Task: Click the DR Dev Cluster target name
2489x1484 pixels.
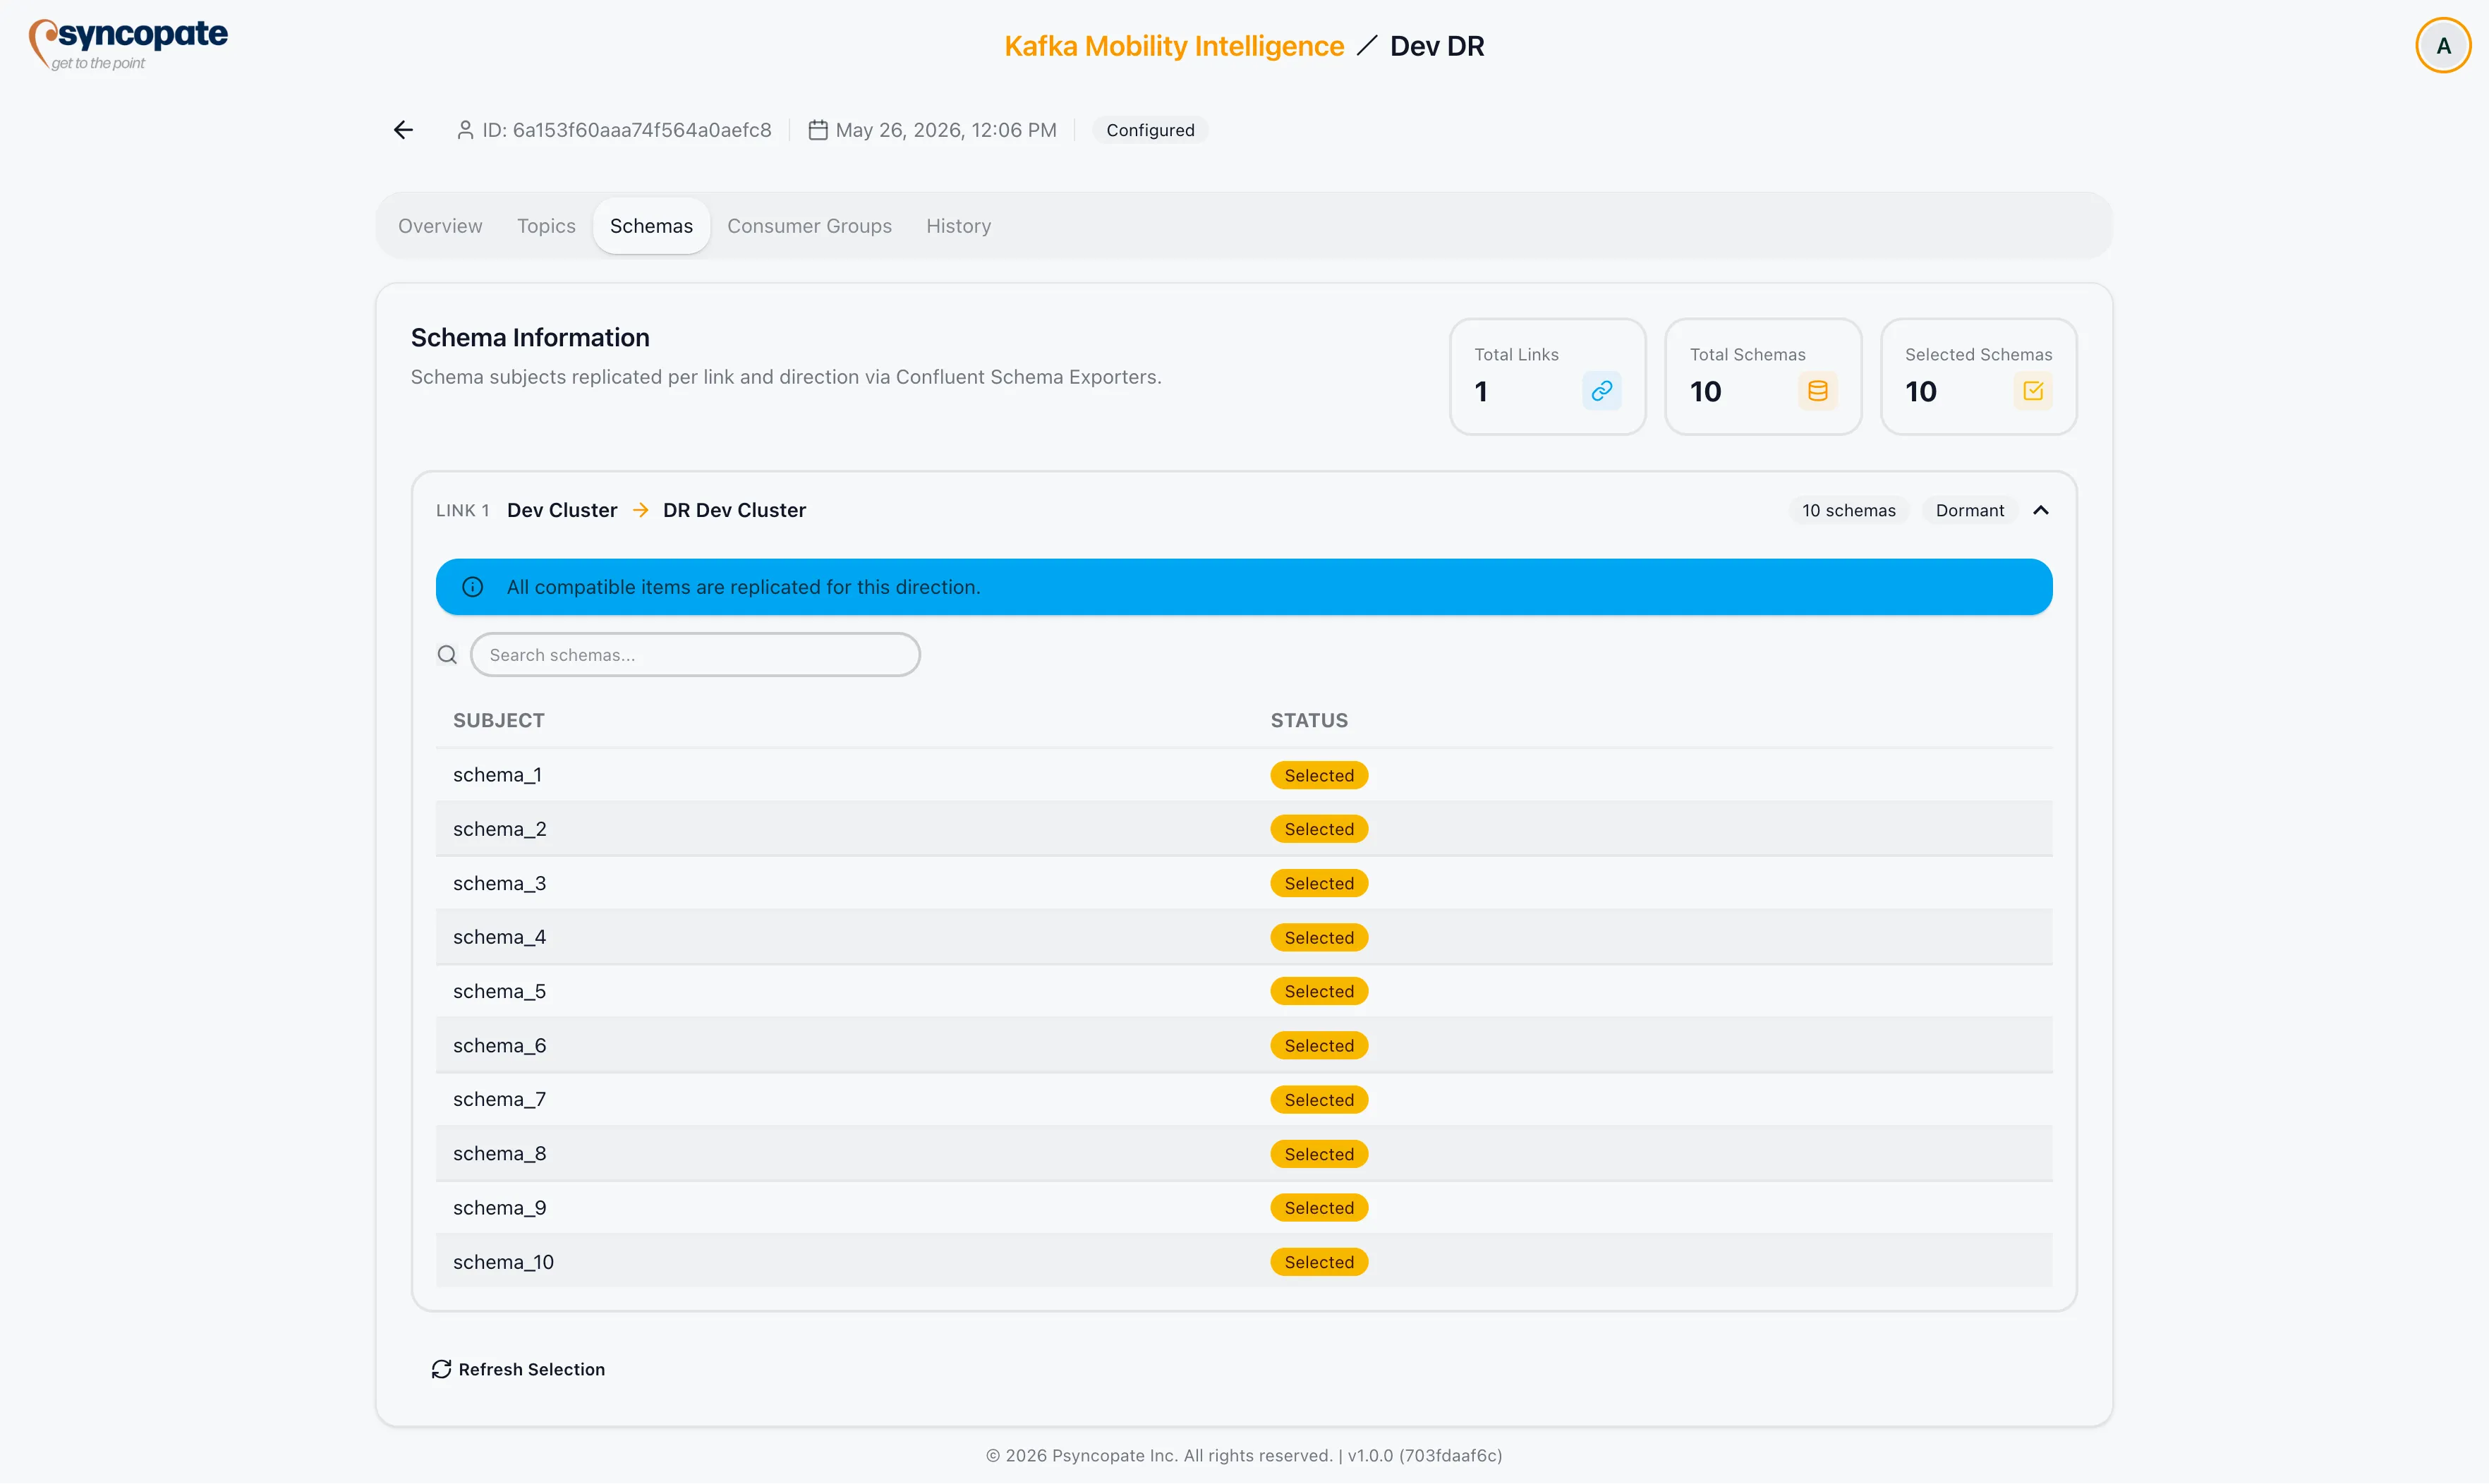Action: 734,510
